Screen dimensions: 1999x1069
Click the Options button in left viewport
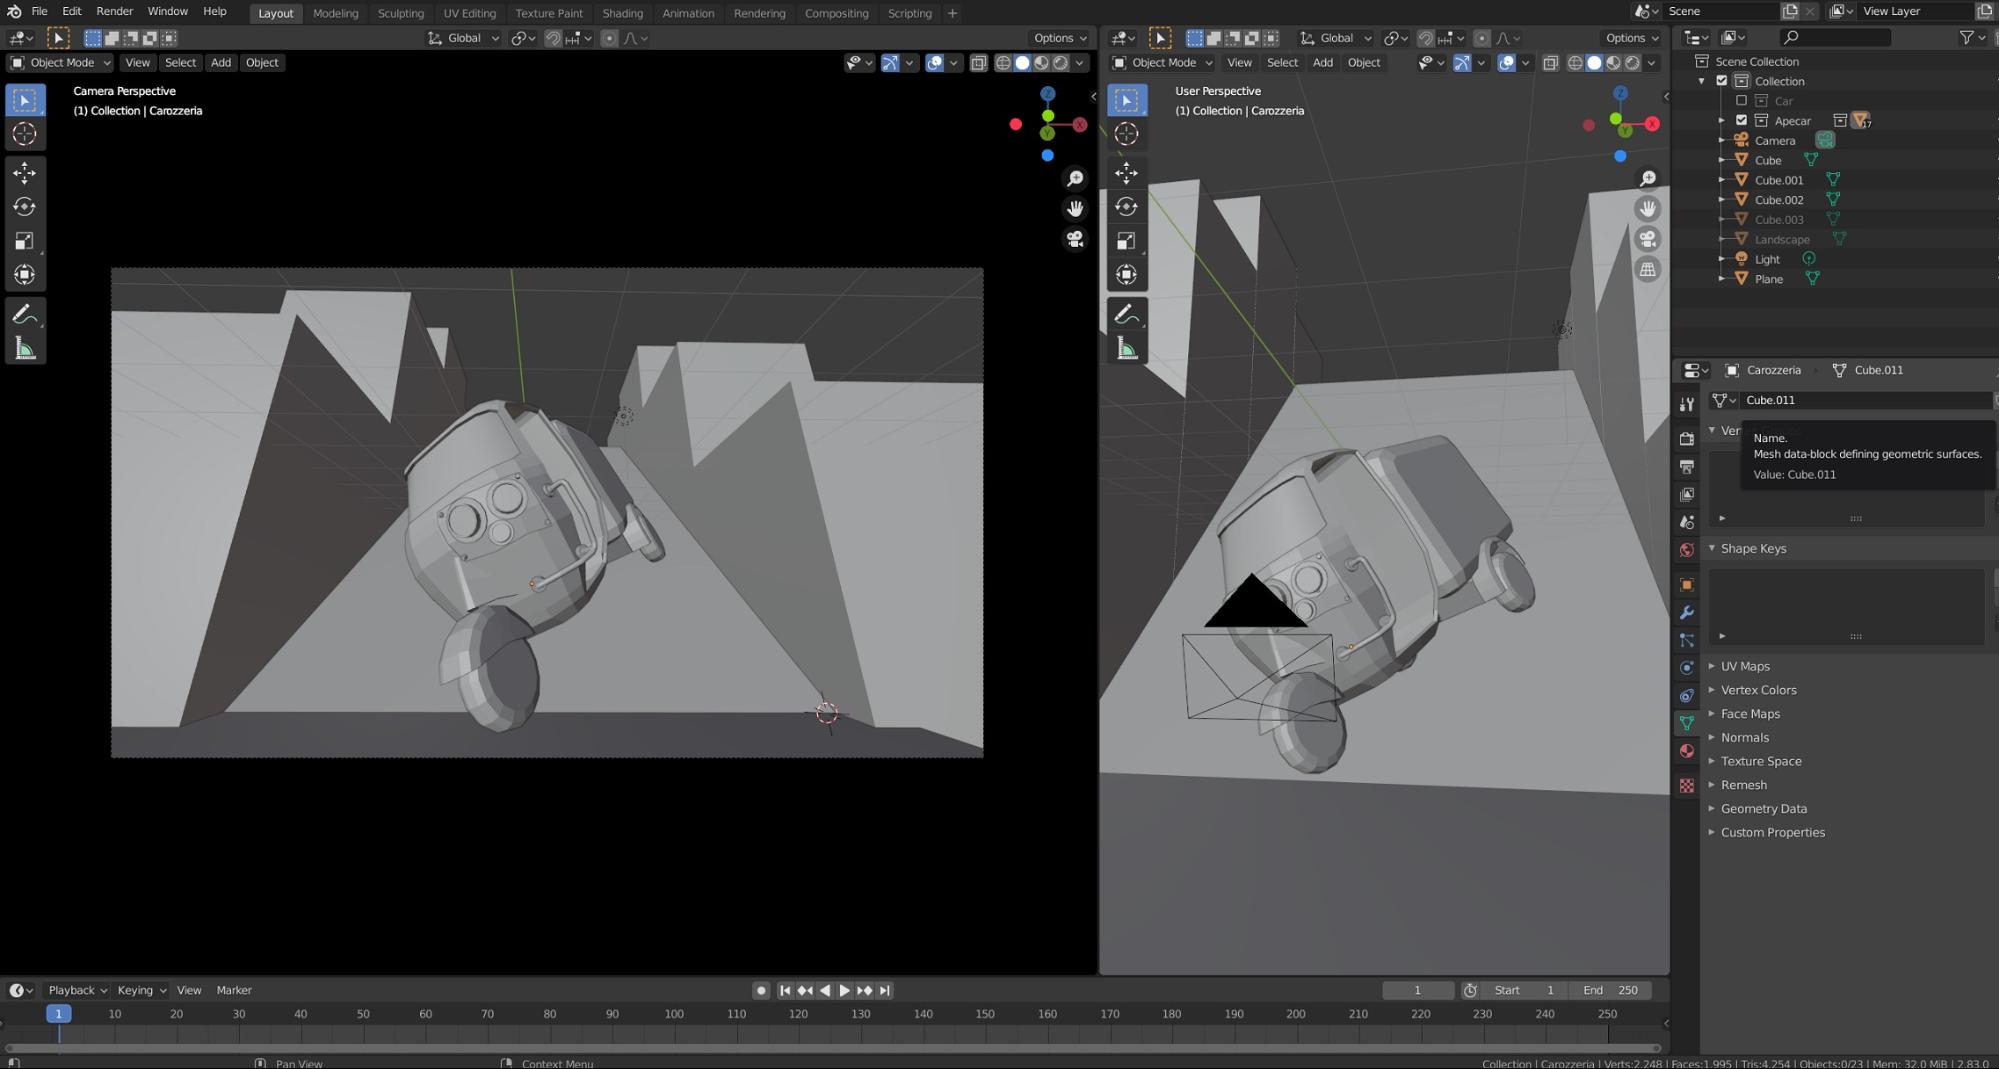point(1059,38)
